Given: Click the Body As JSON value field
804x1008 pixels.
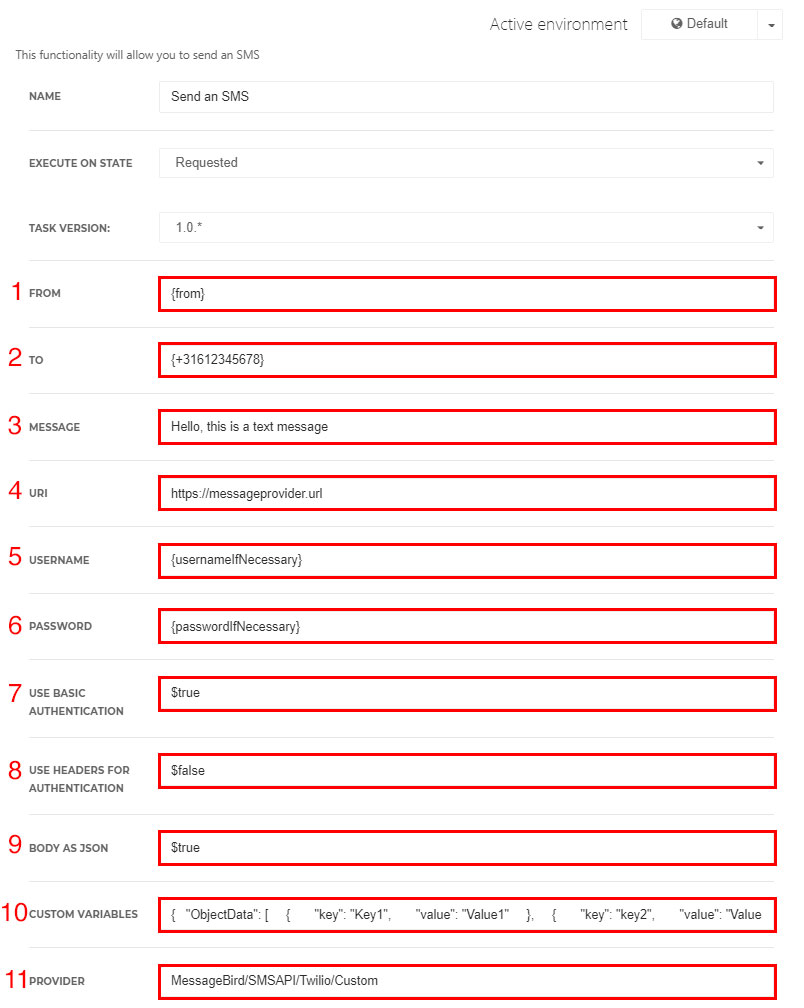Looking at the screenshot, I should click(x=467, y=848).
